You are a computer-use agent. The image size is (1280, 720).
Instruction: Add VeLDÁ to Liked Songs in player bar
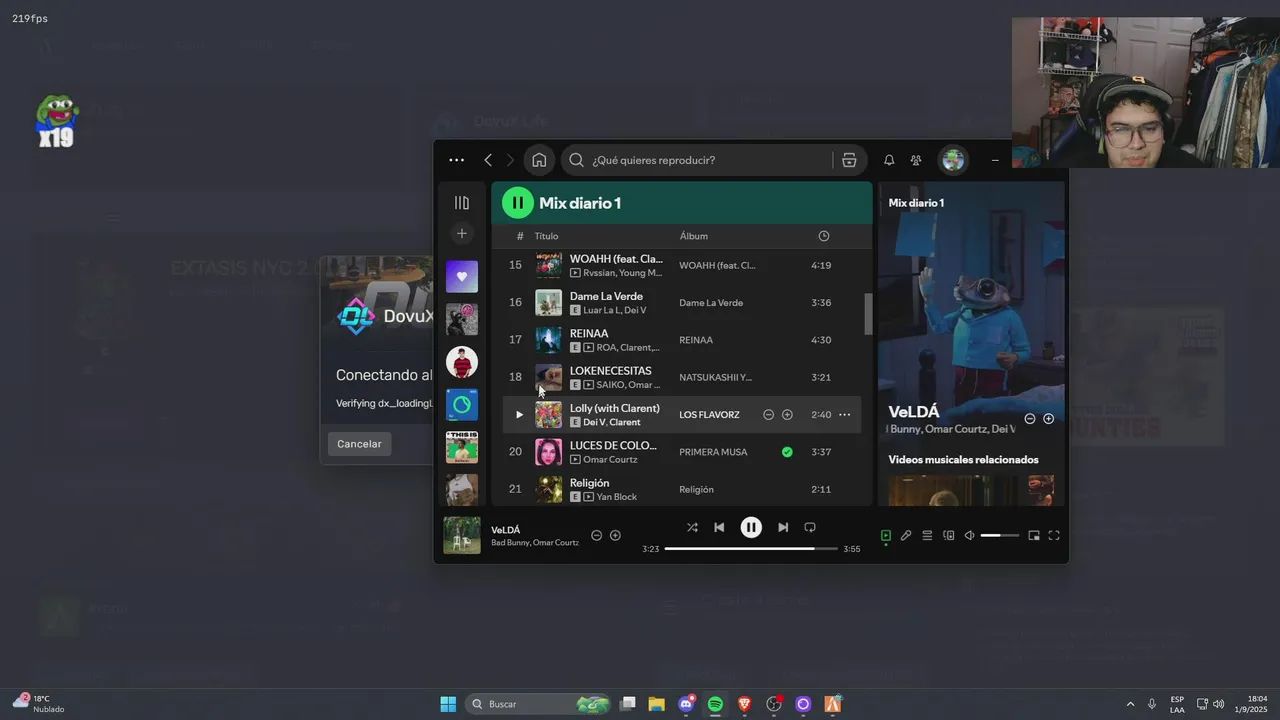[615, 535]
